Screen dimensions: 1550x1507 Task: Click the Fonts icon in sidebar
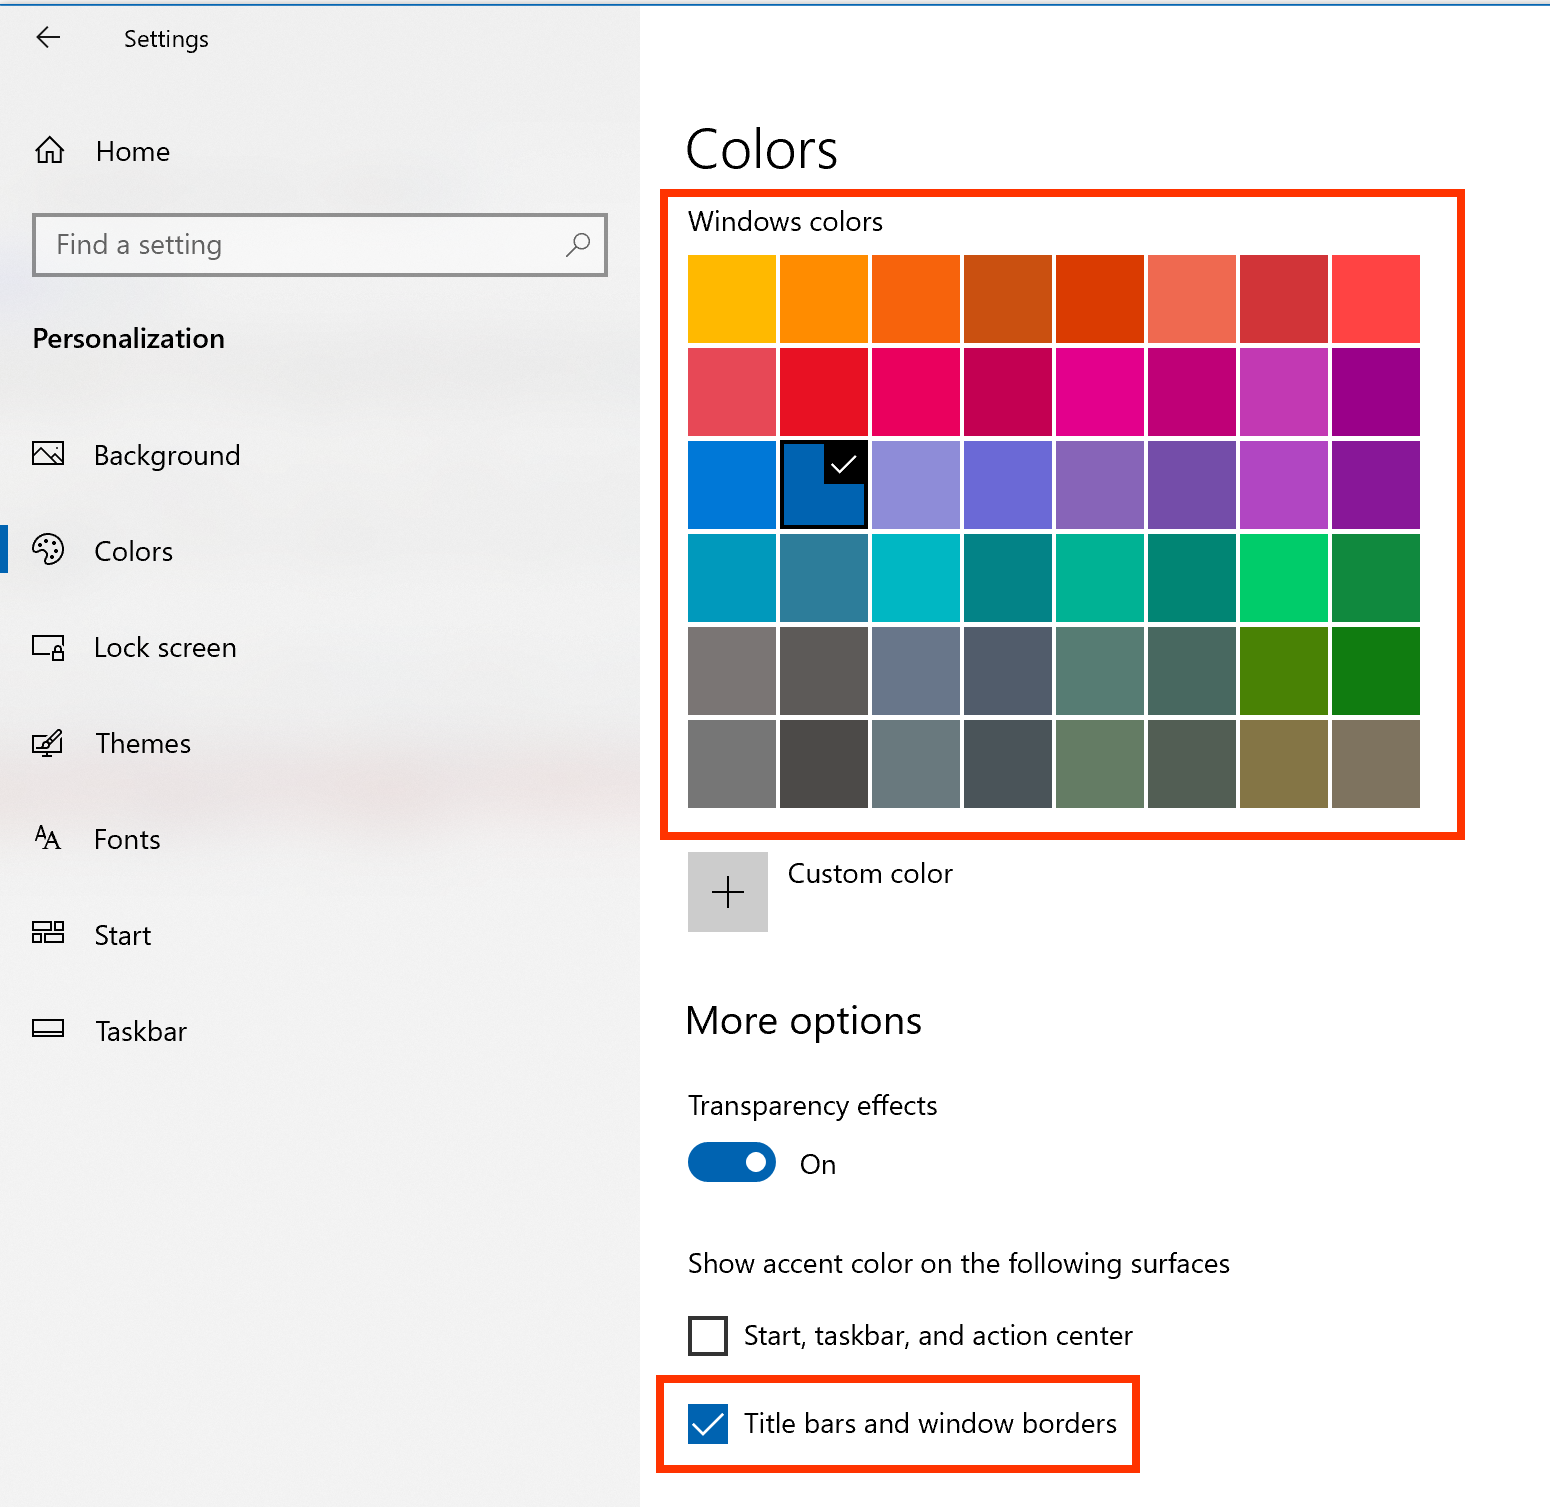[48, 838]
